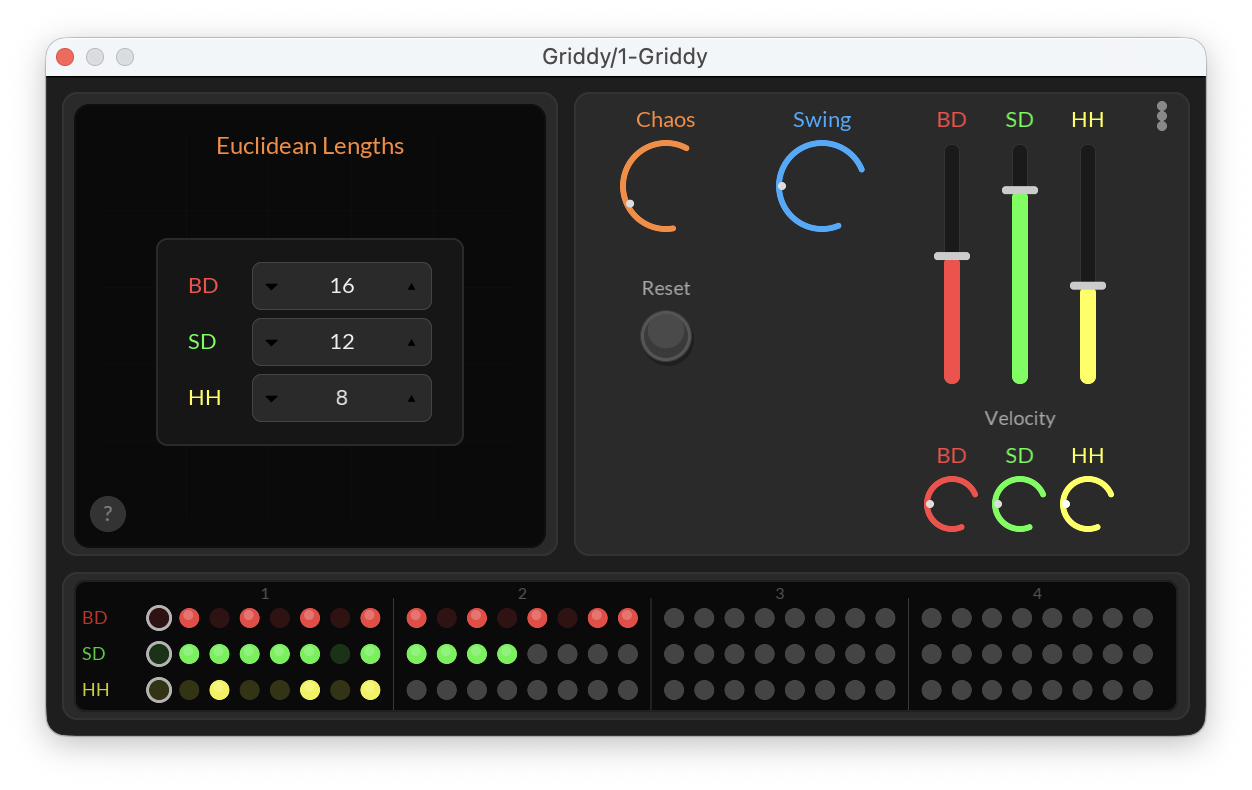The height and width of the screenshot is (790, 1252).
Task: Select the HH track label in sequencer
Action: pyautogui.click(x=95, y=690)
